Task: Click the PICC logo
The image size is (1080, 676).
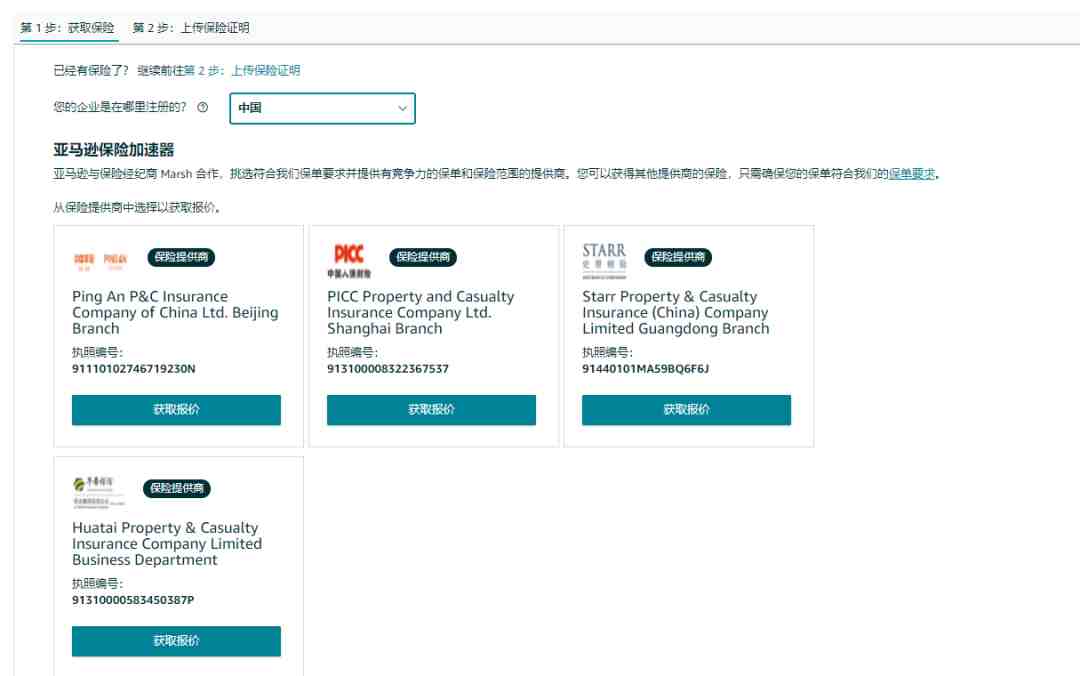Action: tap(349, 260)
